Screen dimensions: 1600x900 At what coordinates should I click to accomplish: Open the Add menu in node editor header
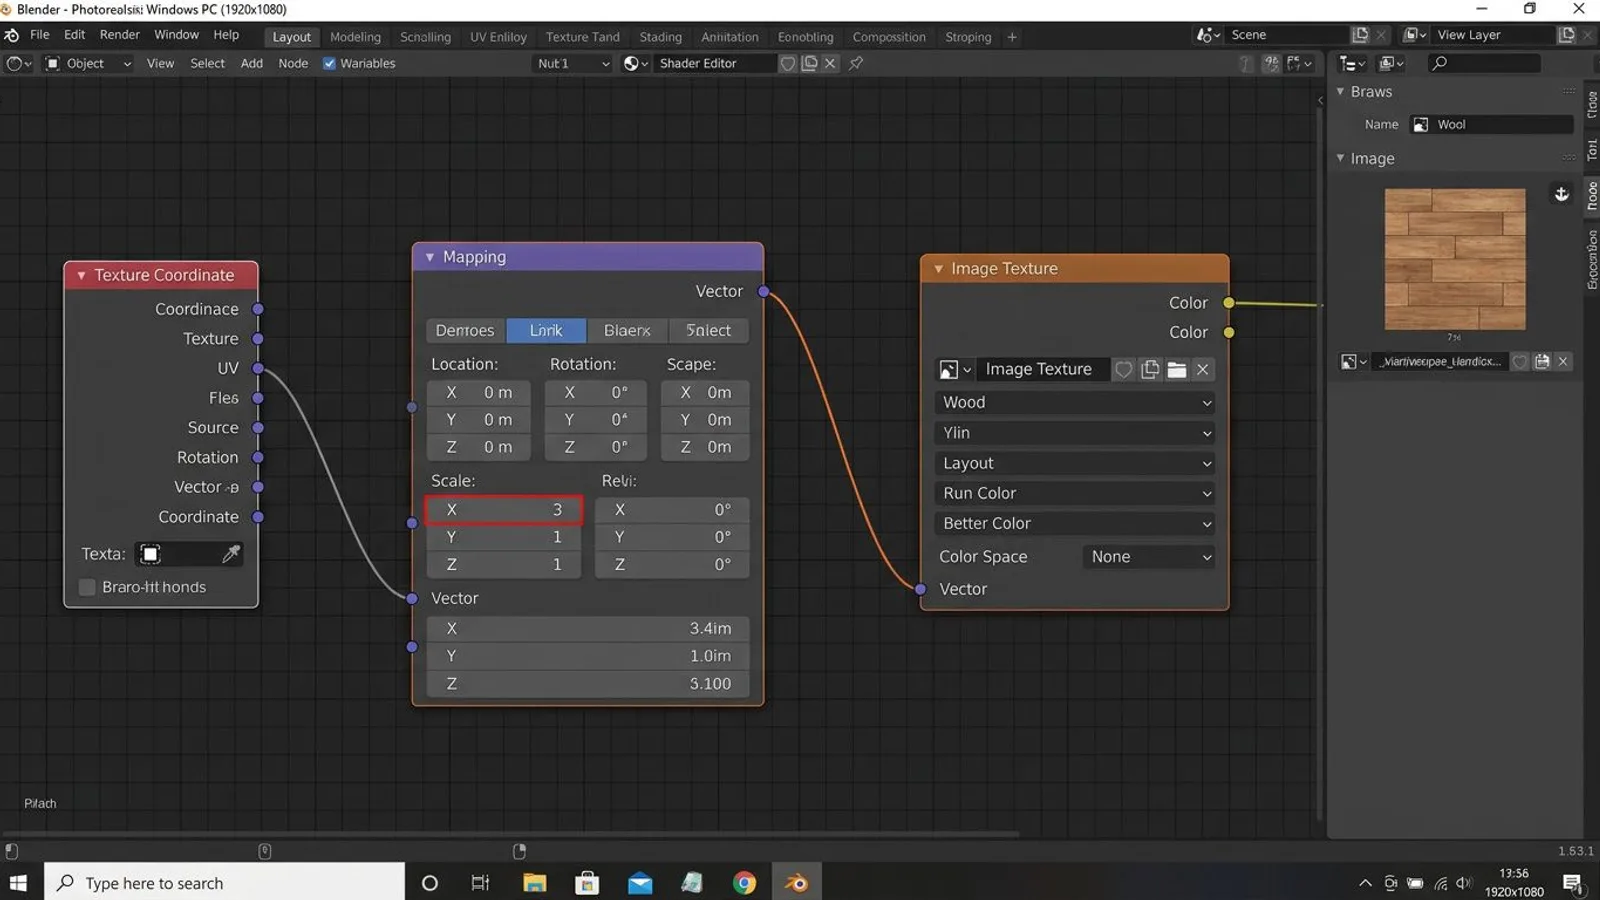click(252, 63)
